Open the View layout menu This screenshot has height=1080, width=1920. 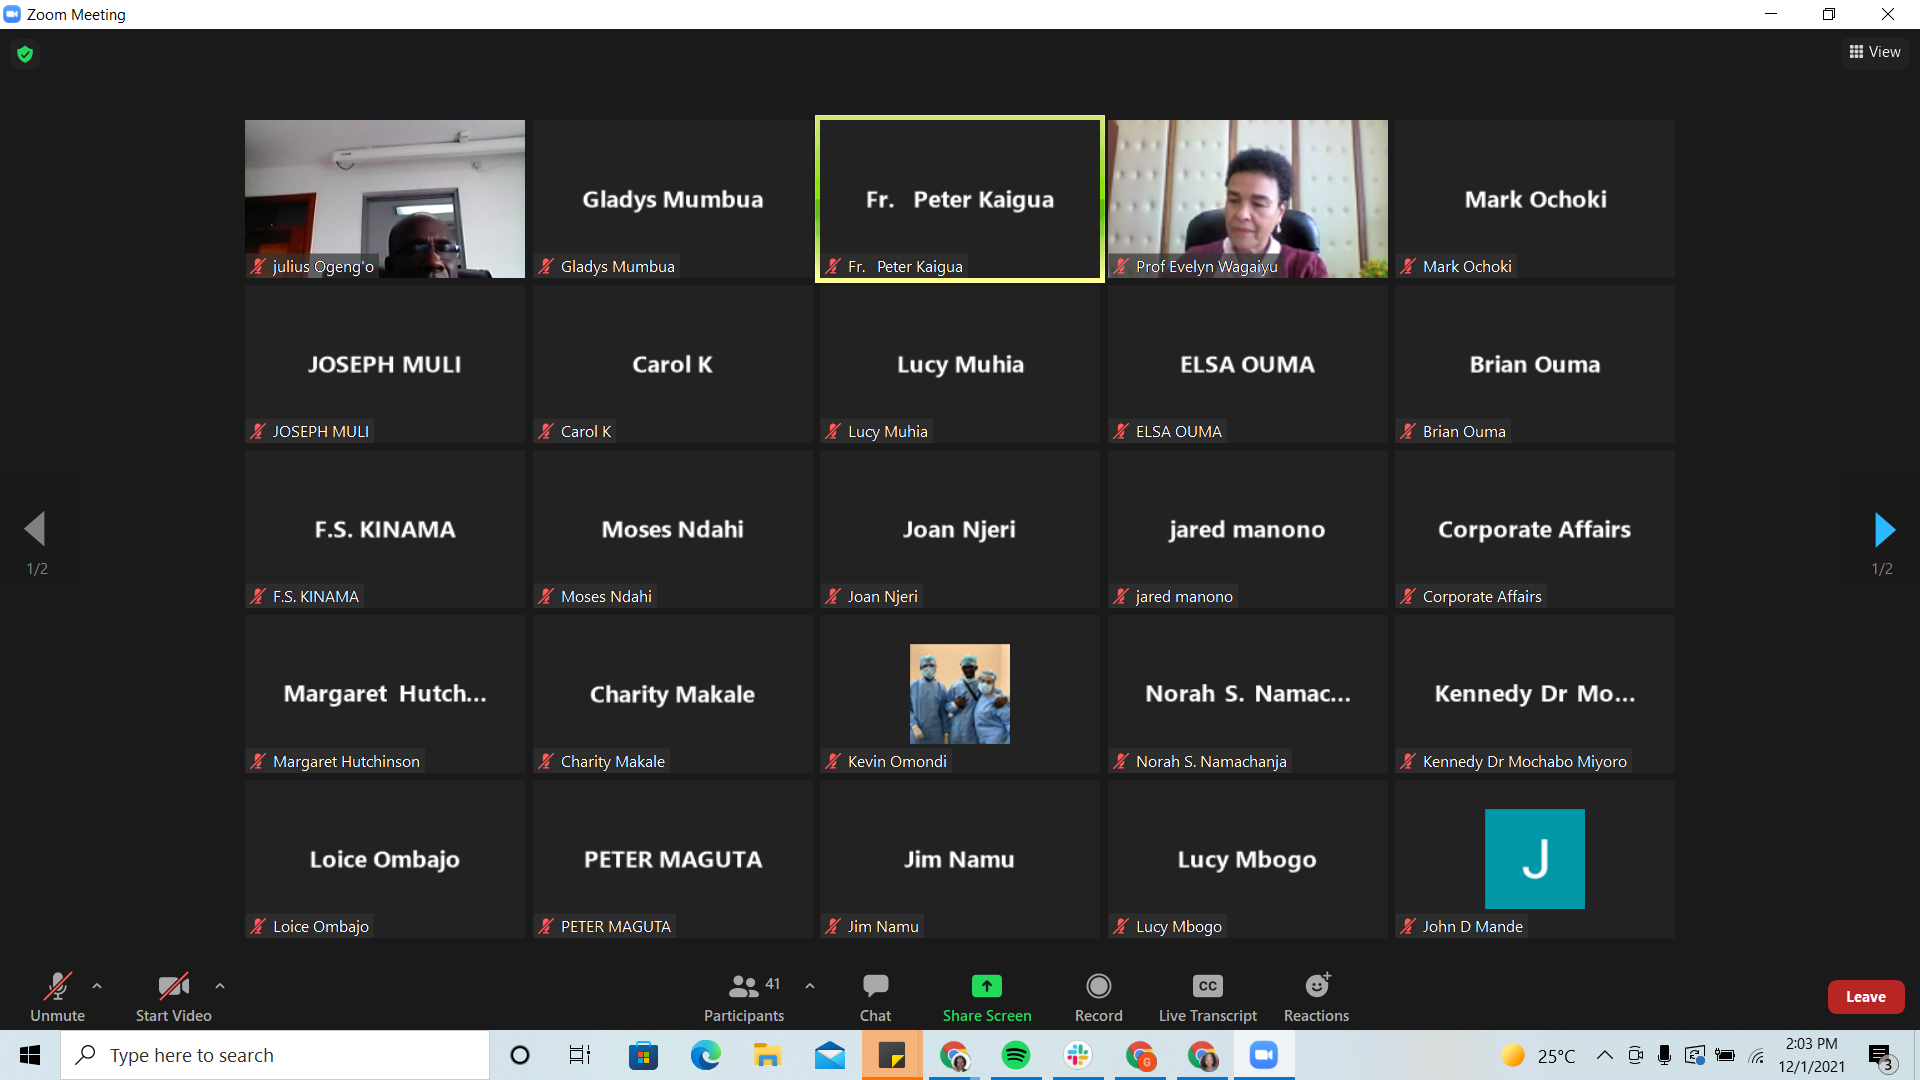[1875, 52]
